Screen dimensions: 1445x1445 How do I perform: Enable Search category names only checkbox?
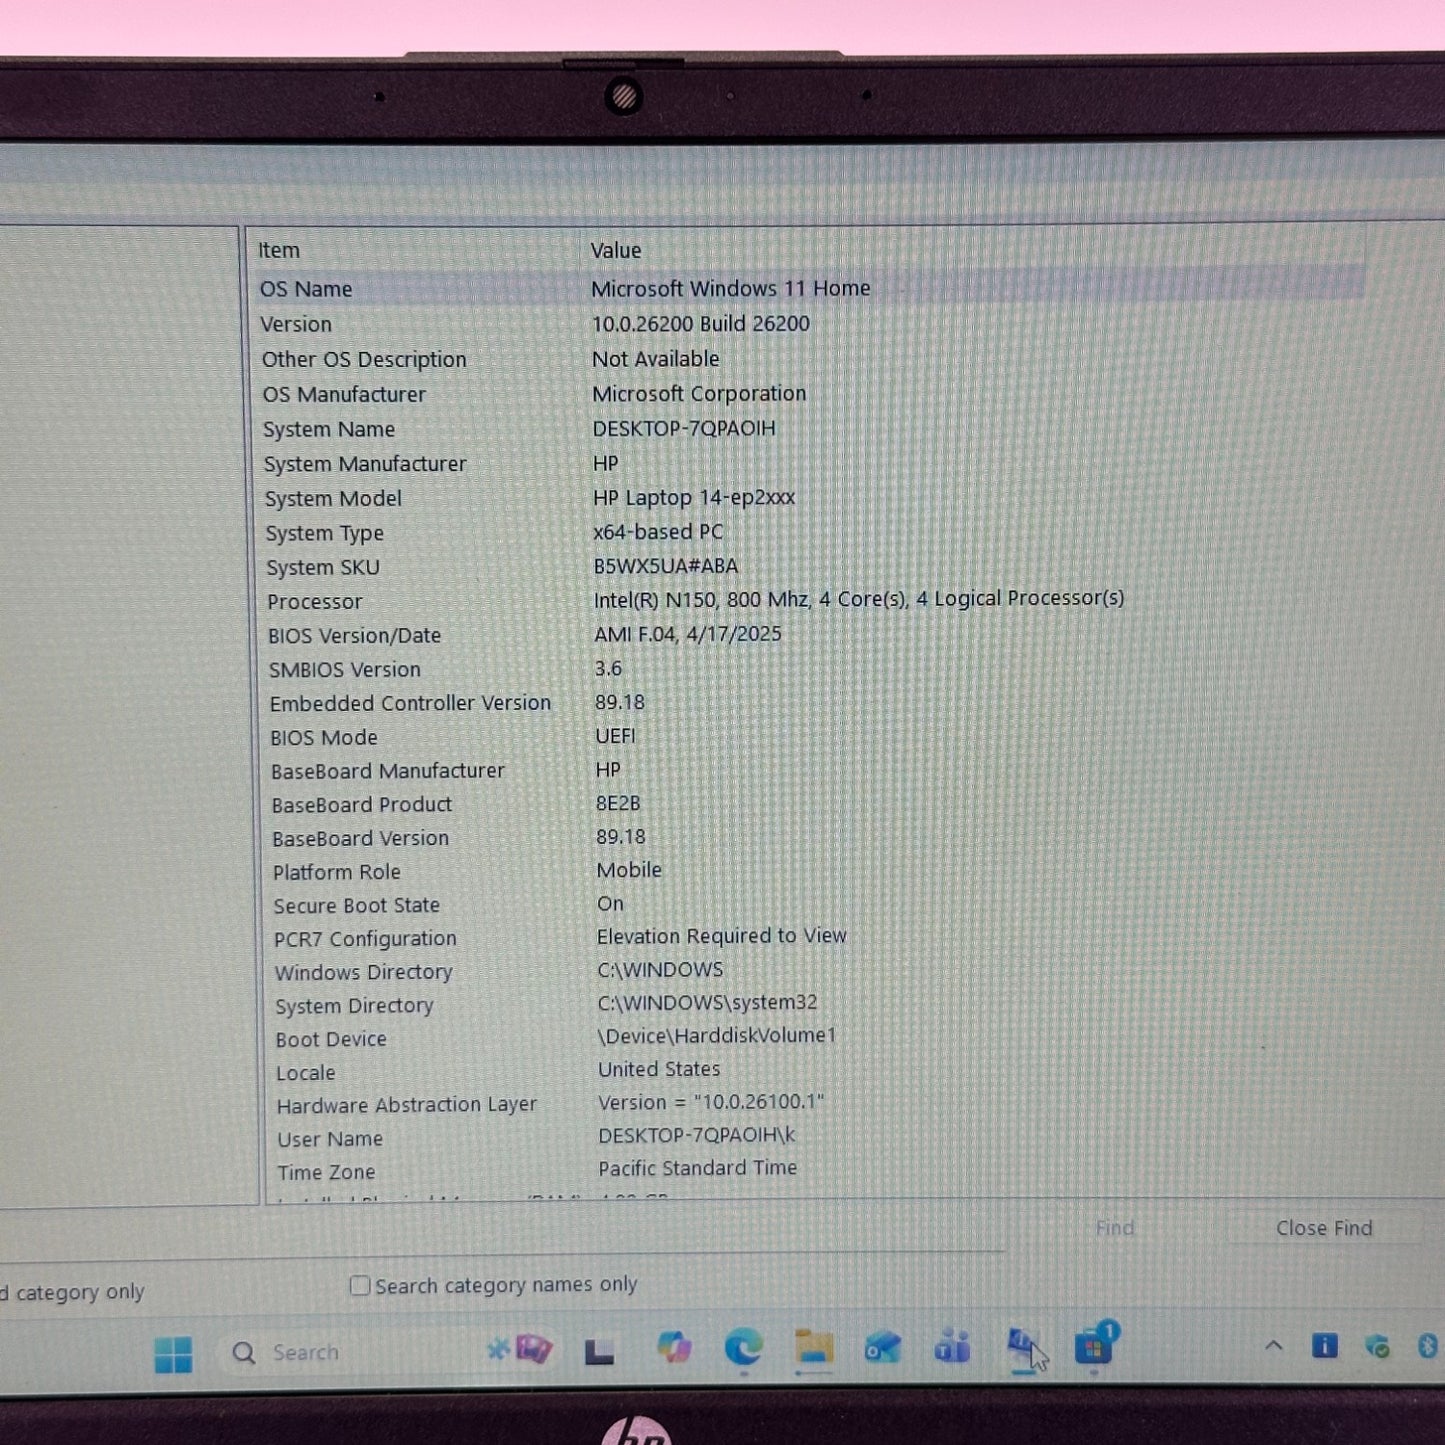click(x=360, y=1285)
